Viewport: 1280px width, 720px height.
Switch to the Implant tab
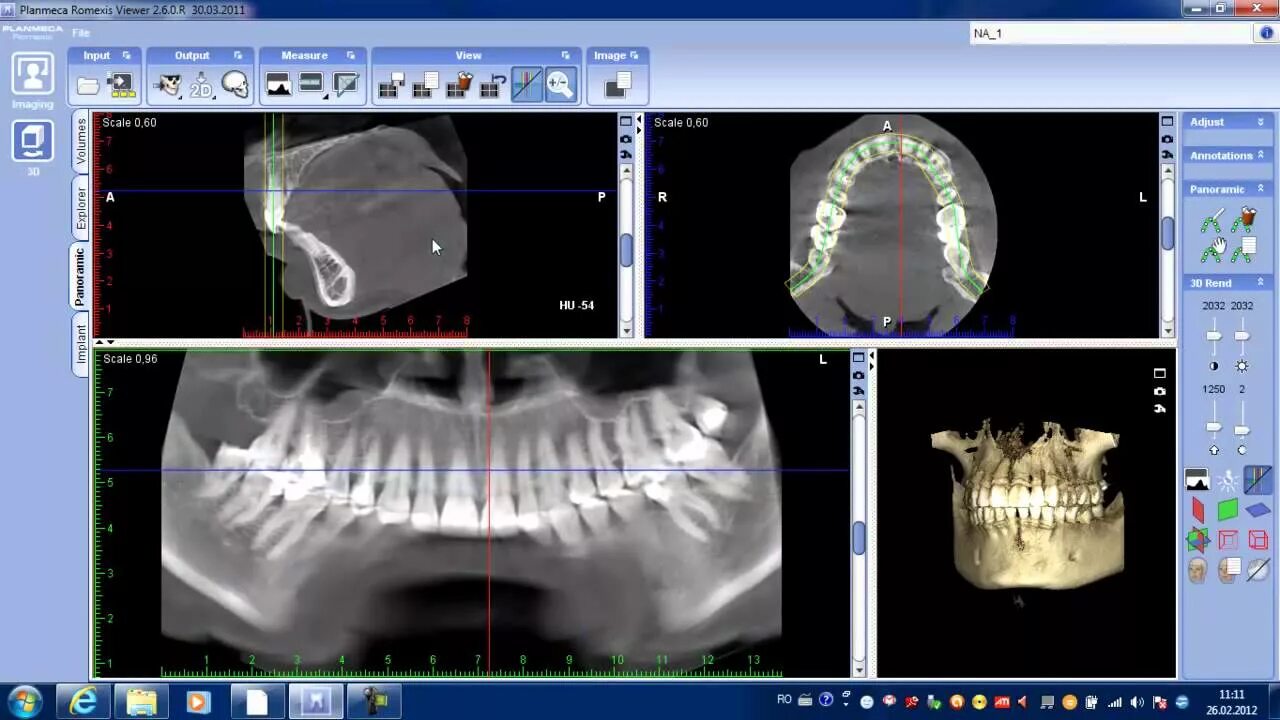point(81,344)
